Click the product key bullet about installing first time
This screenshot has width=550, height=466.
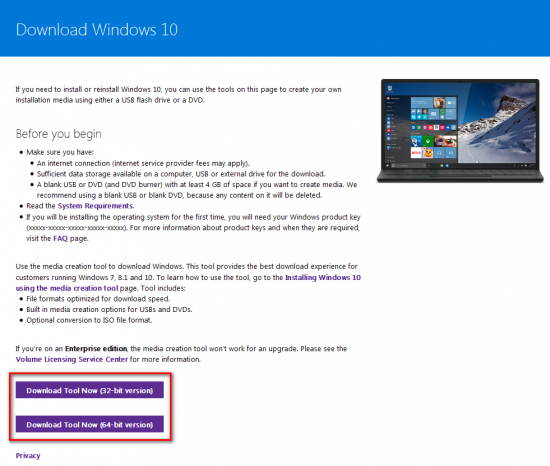(193, 228)
